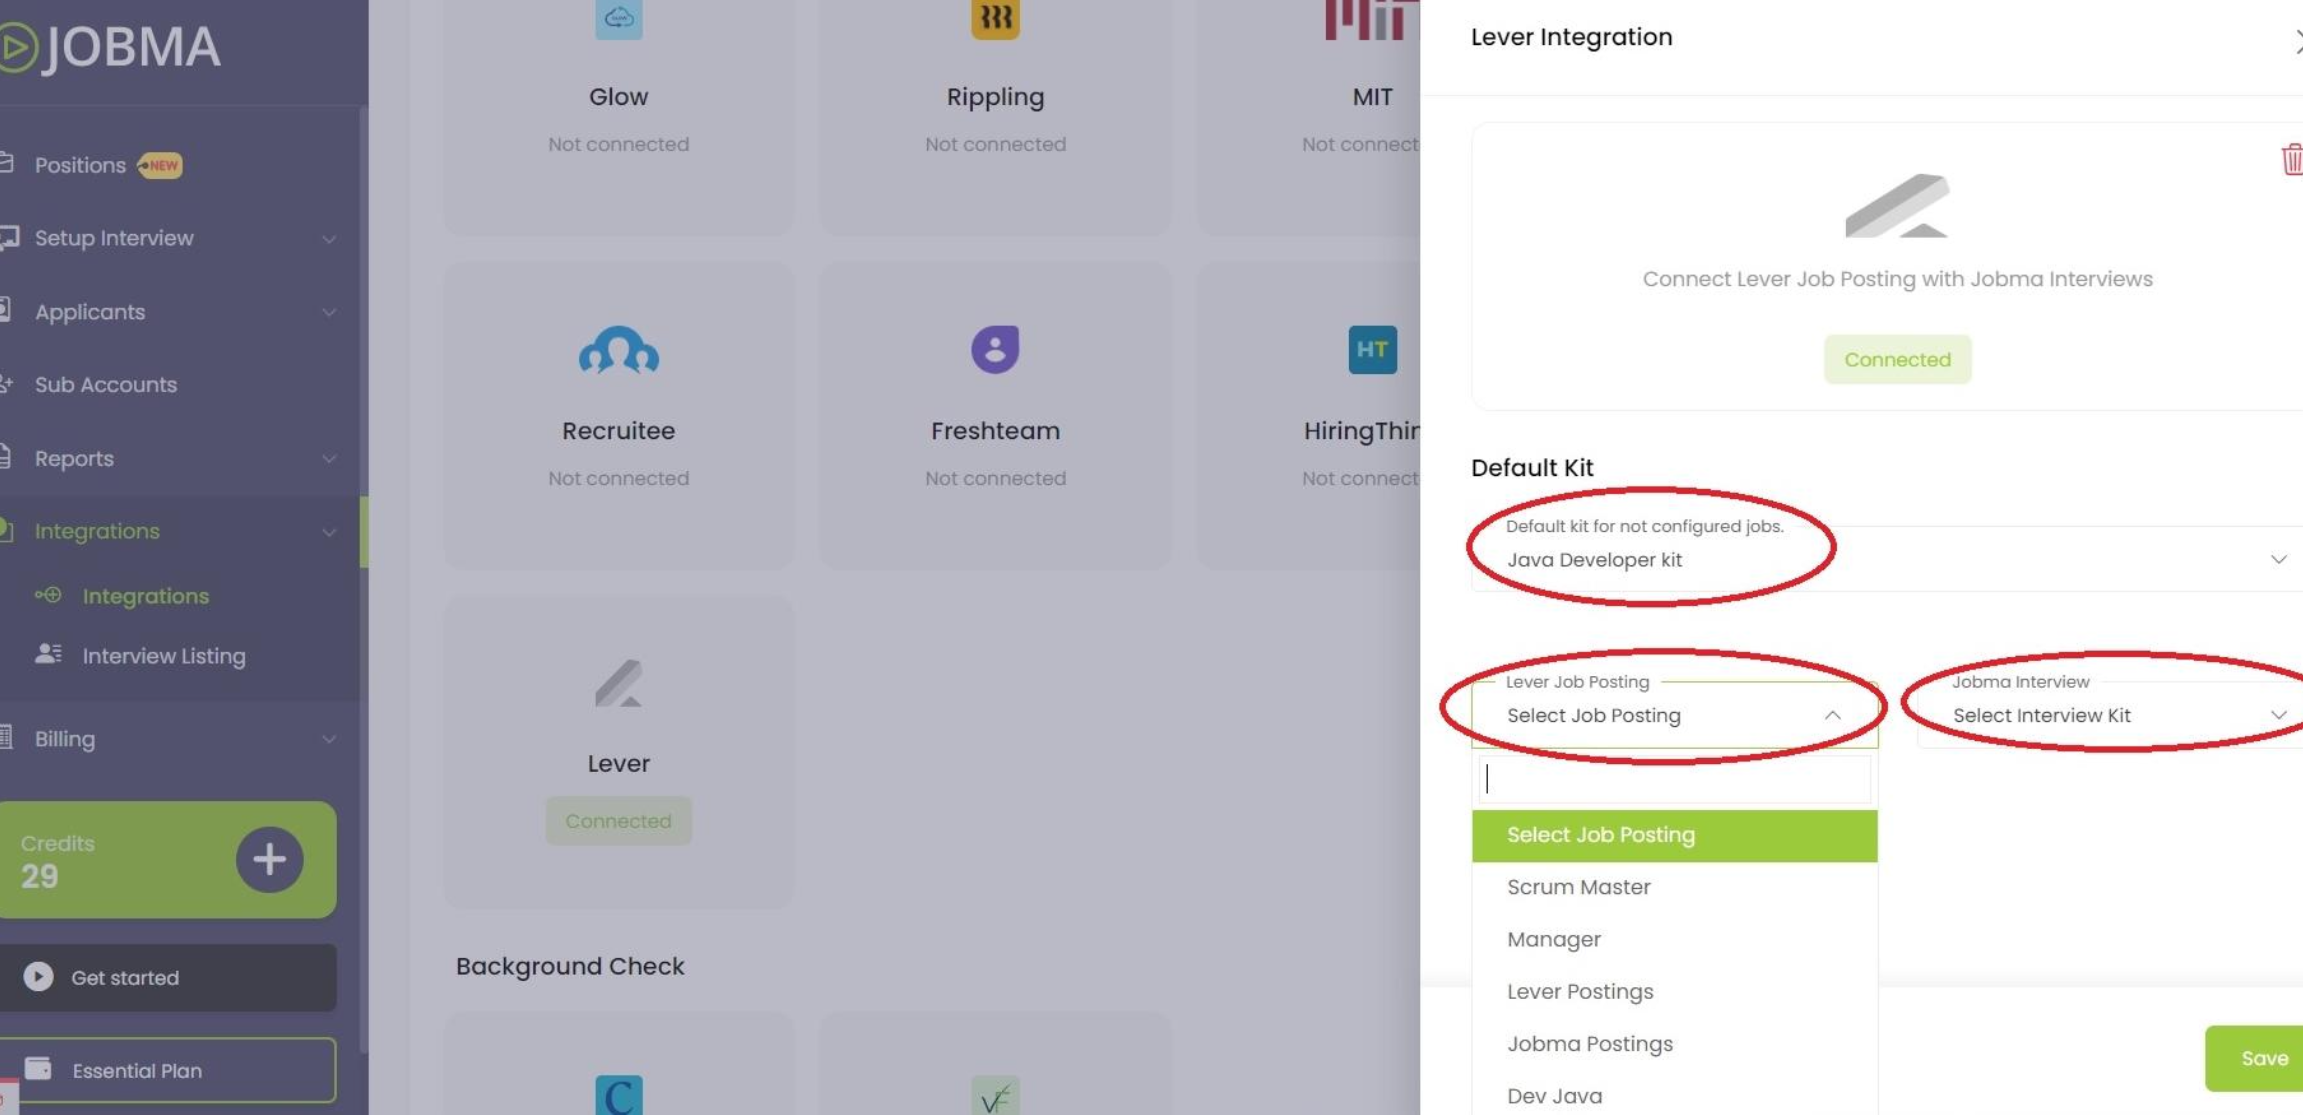
Task: Click the Positions sidebar icon
Action: 12,165
